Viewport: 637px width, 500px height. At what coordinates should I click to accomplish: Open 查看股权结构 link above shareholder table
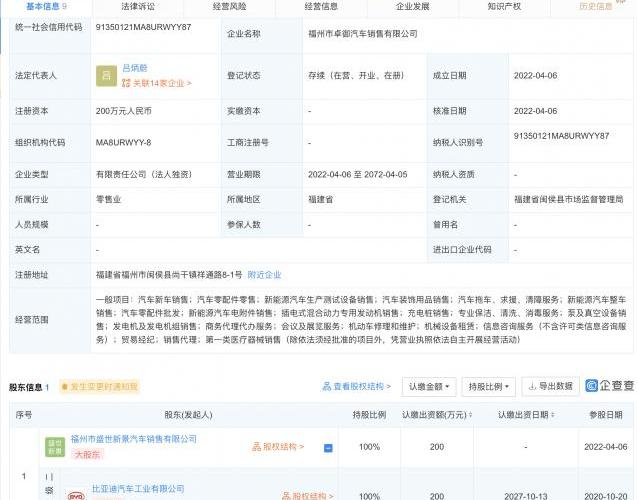(x=356, y=387)
